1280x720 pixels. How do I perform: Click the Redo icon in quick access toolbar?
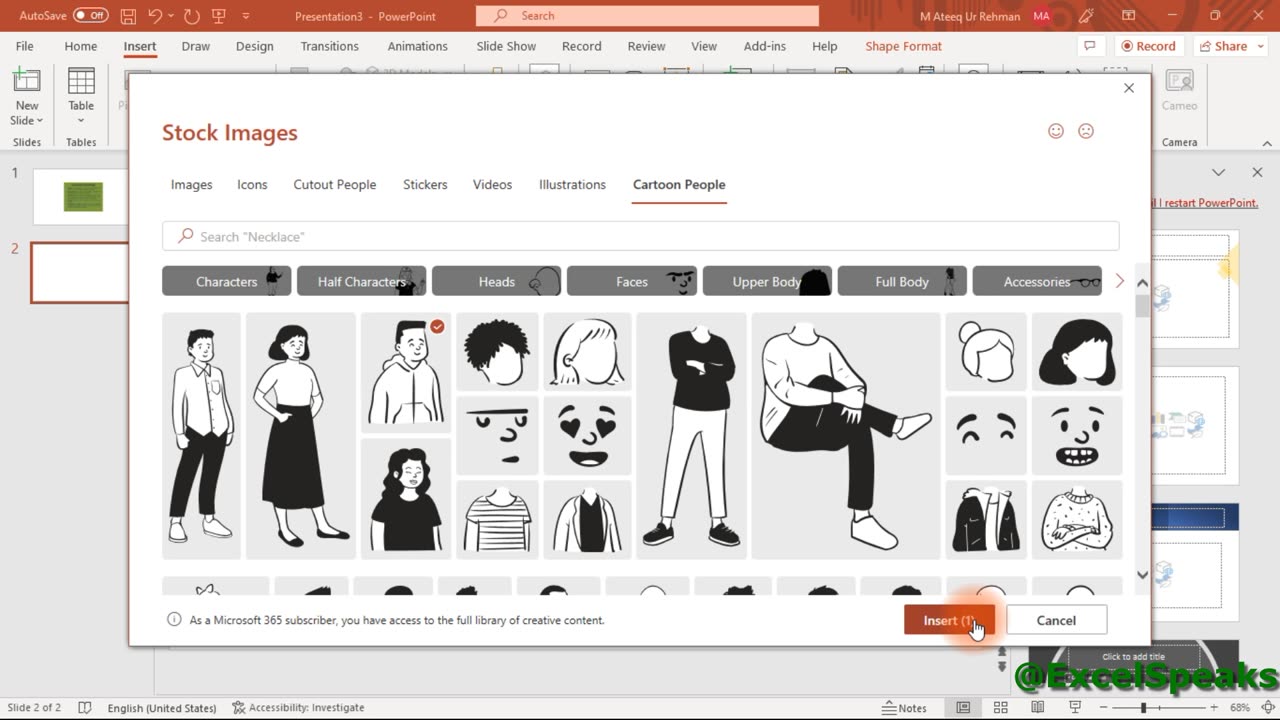click(x=192, y=16)
